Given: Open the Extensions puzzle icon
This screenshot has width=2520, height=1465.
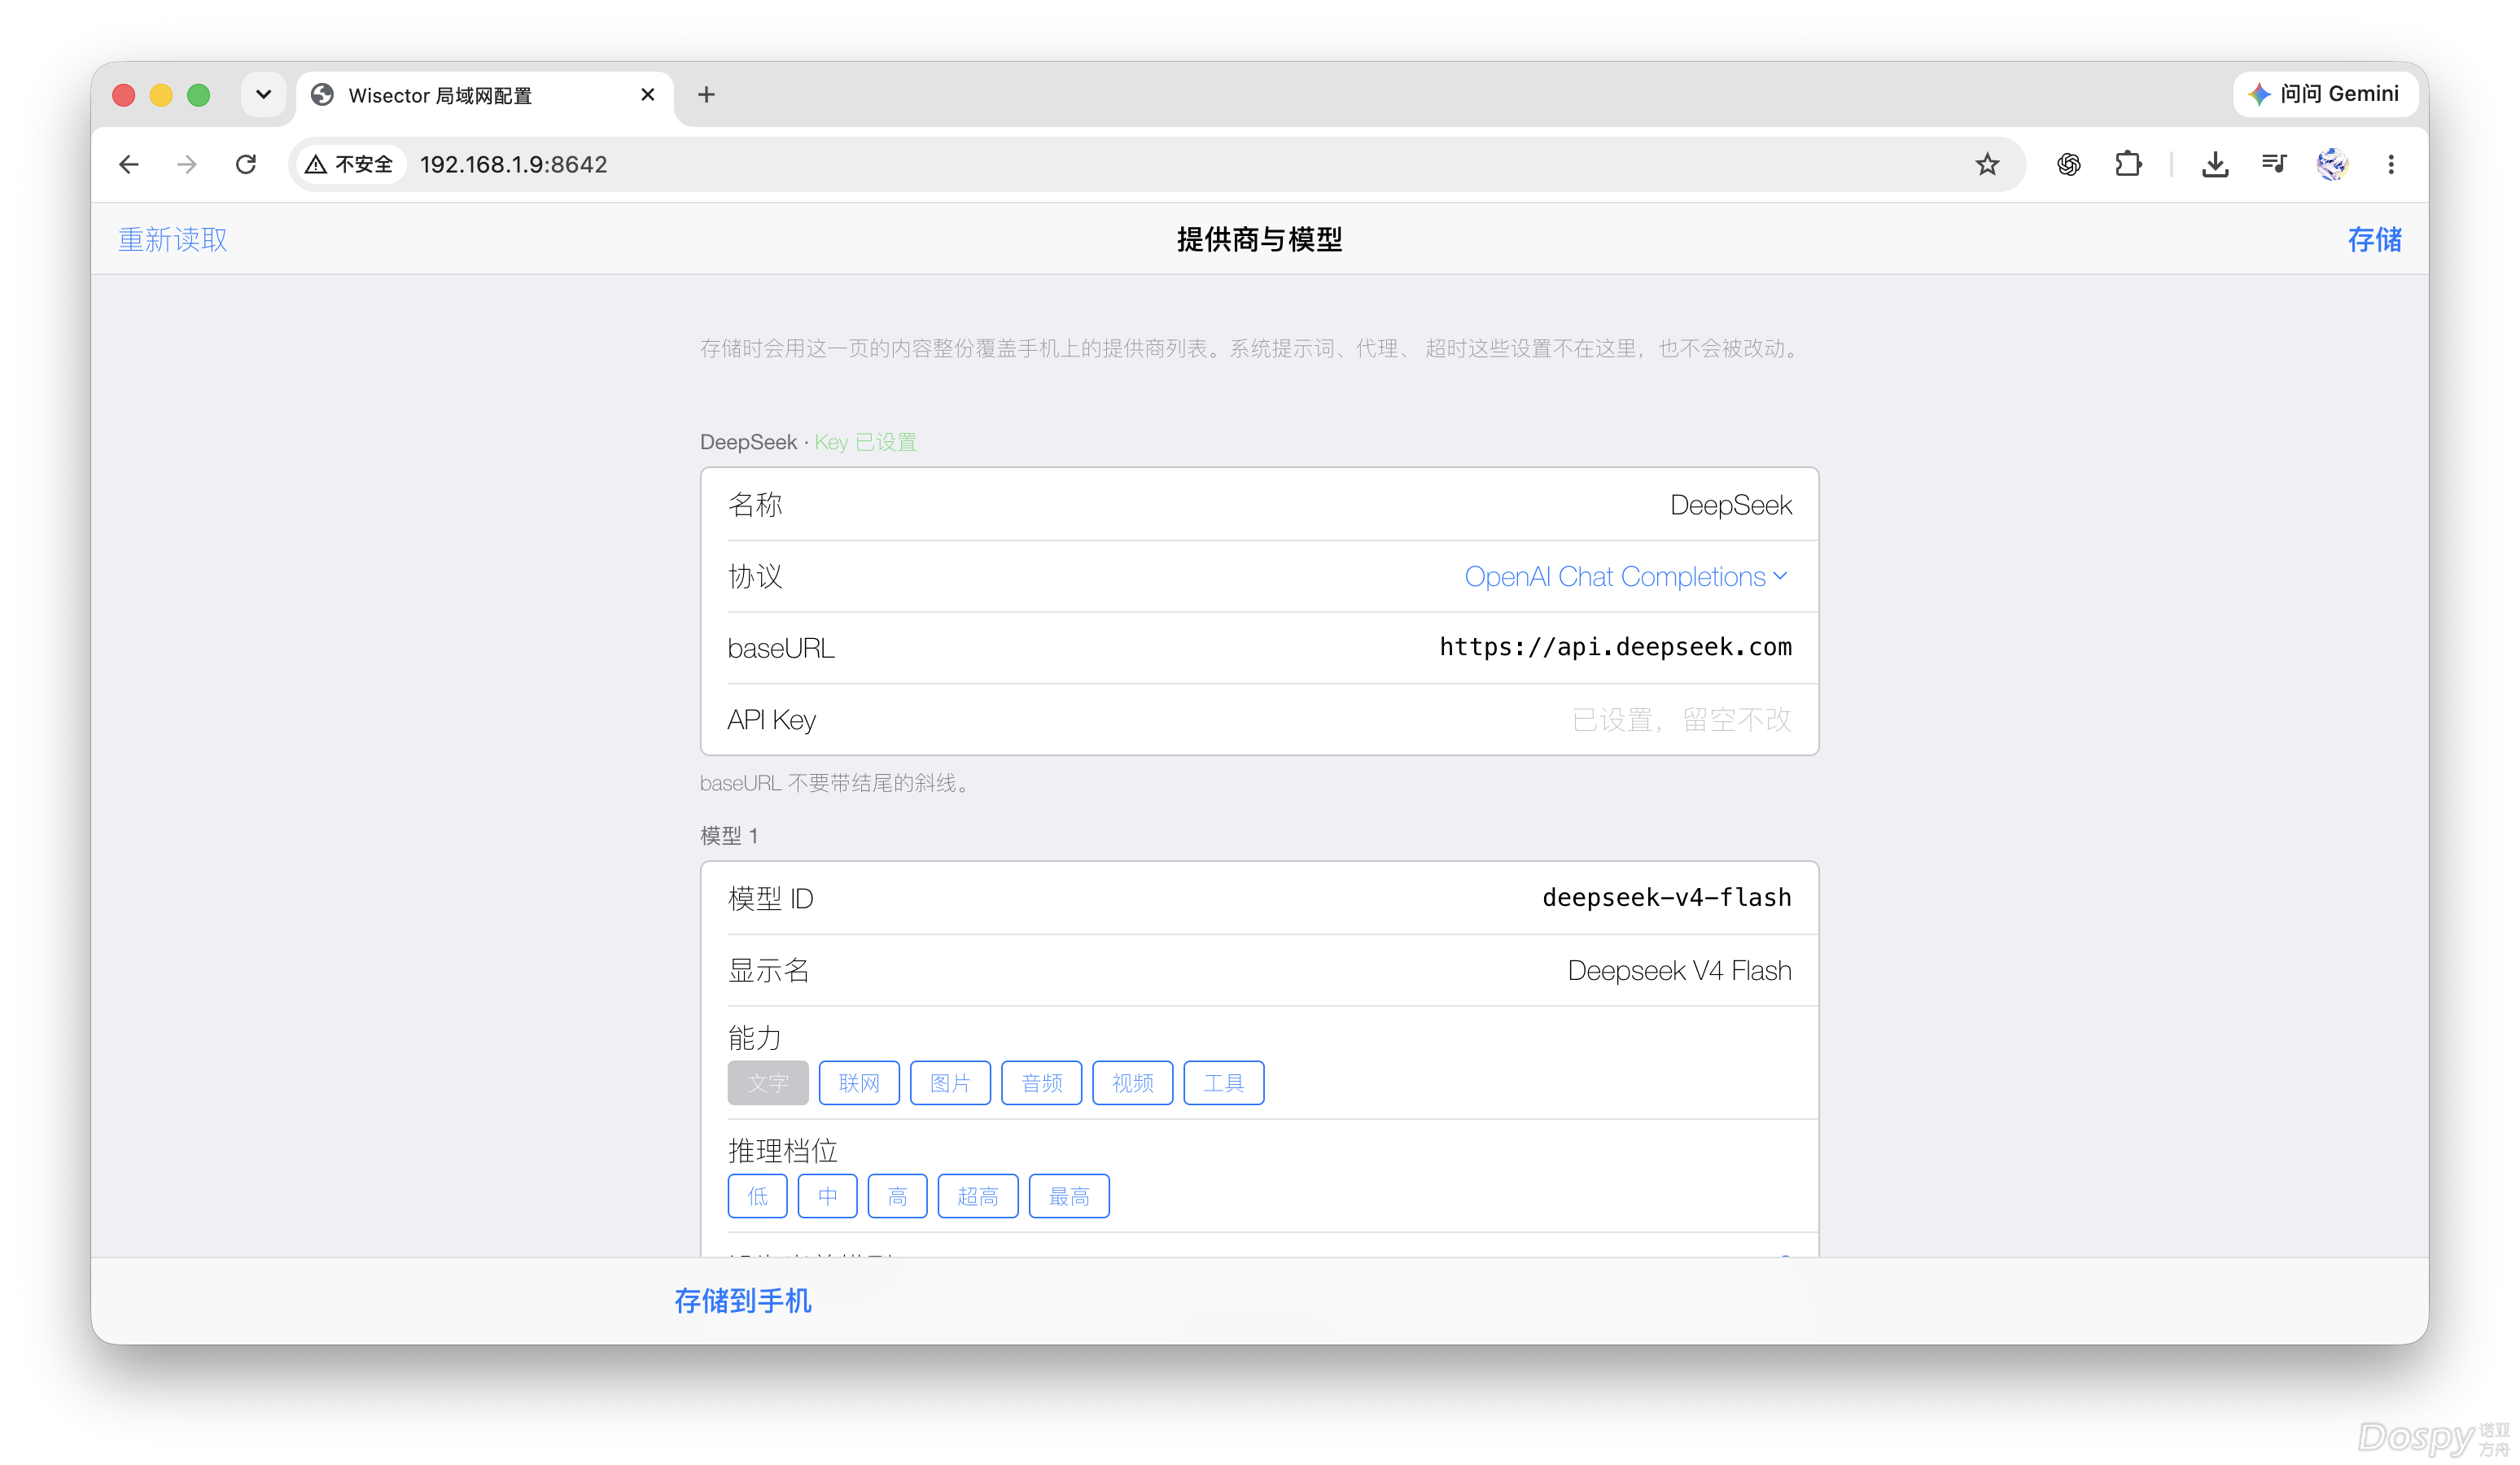Looking at the screenshot, I should [x=2127, y=164].
